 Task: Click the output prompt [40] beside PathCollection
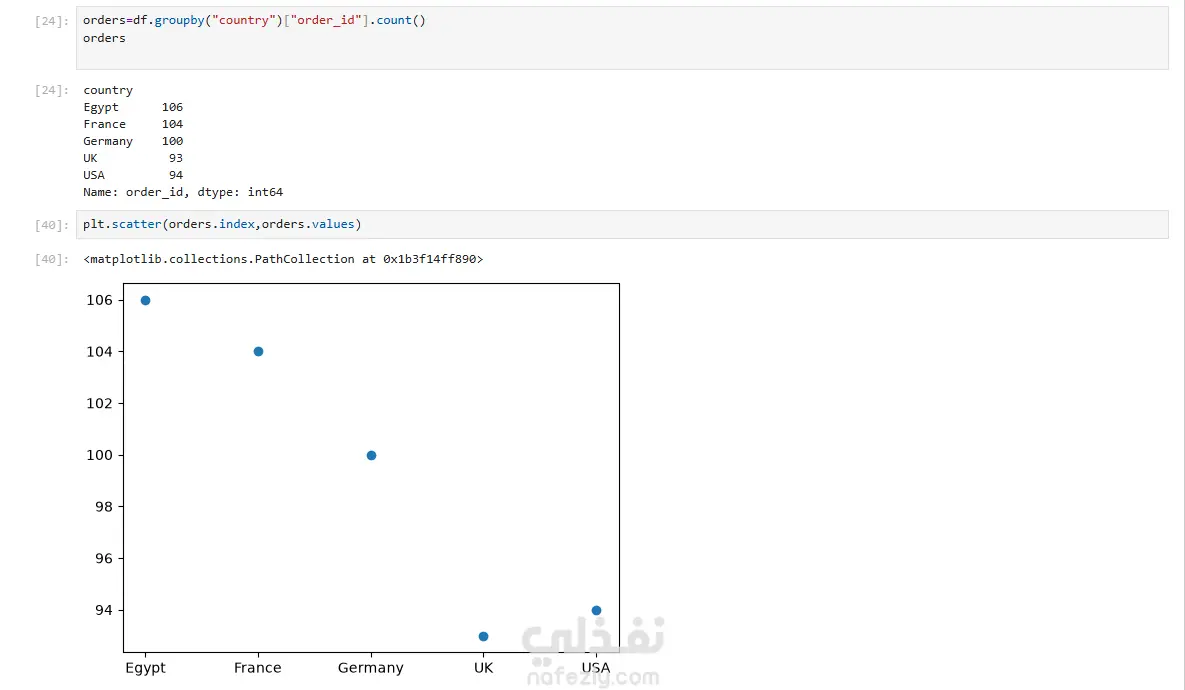pyautogui.click(x=52, y=259)
